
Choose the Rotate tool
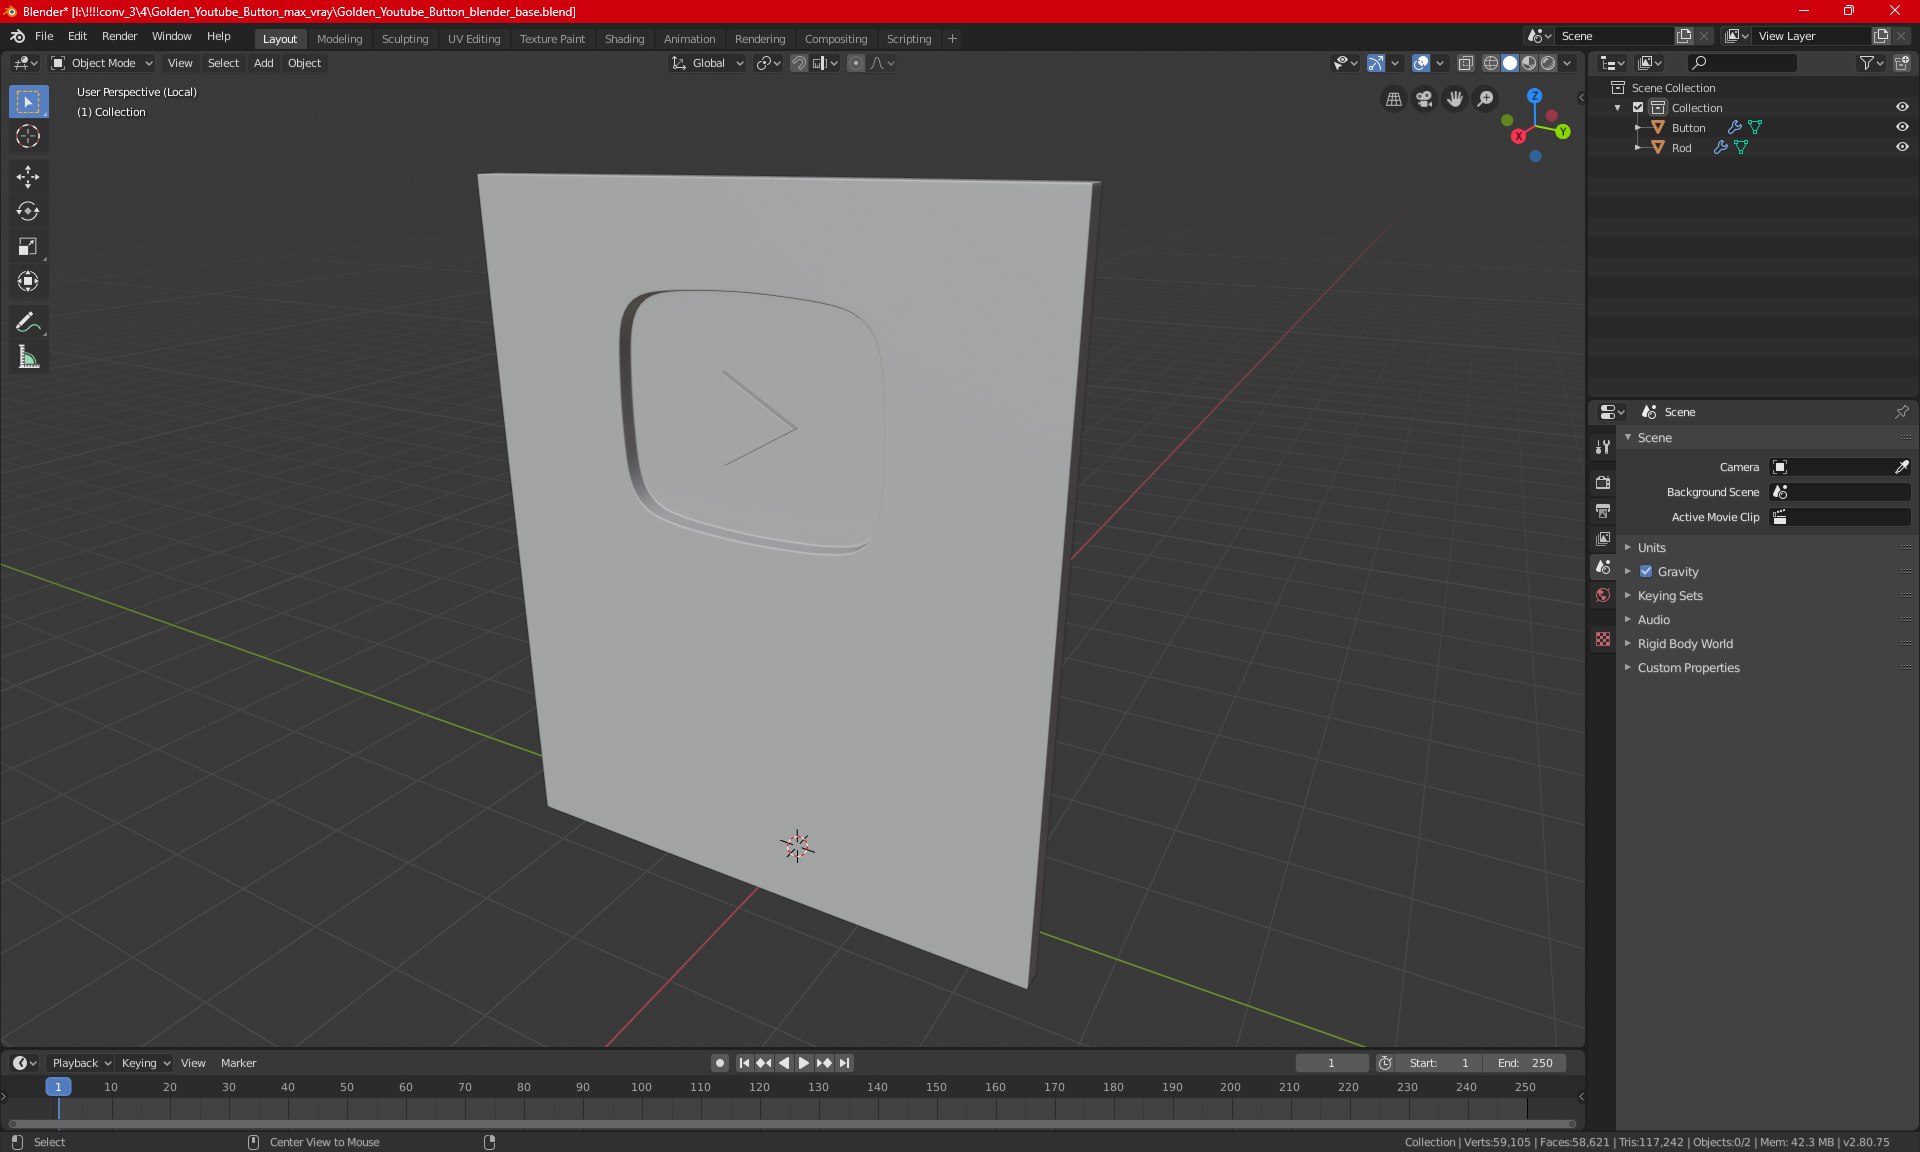pyautogui.click(x=28, y=212)
